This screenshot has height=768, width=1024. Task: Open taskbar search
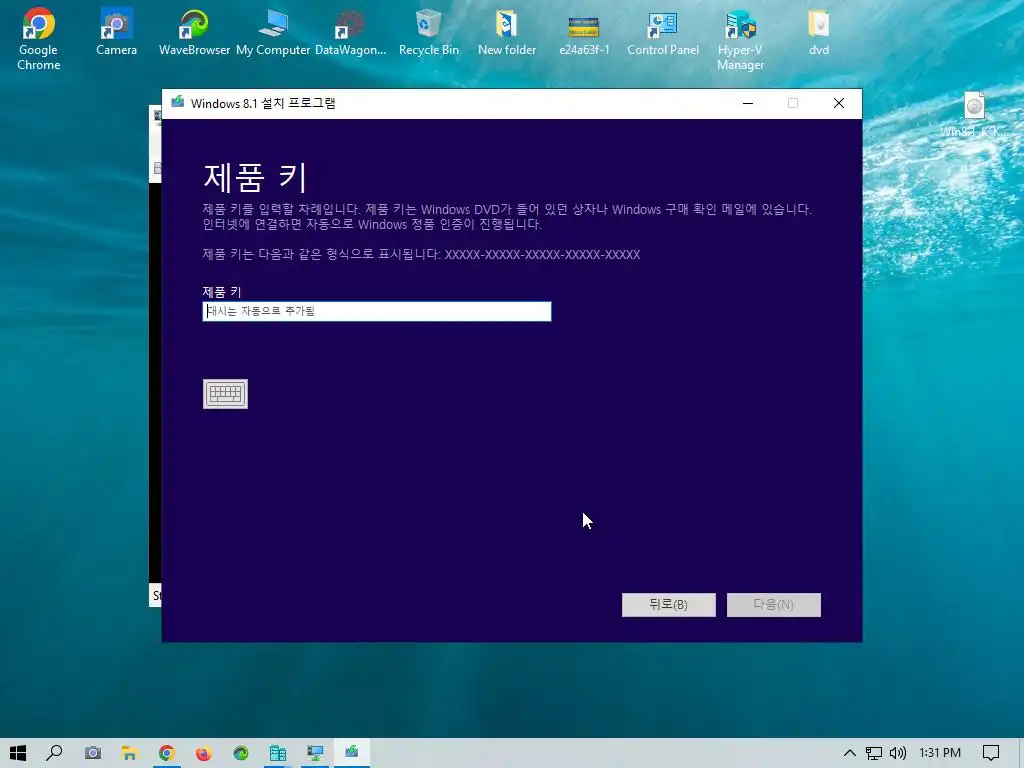55,753
